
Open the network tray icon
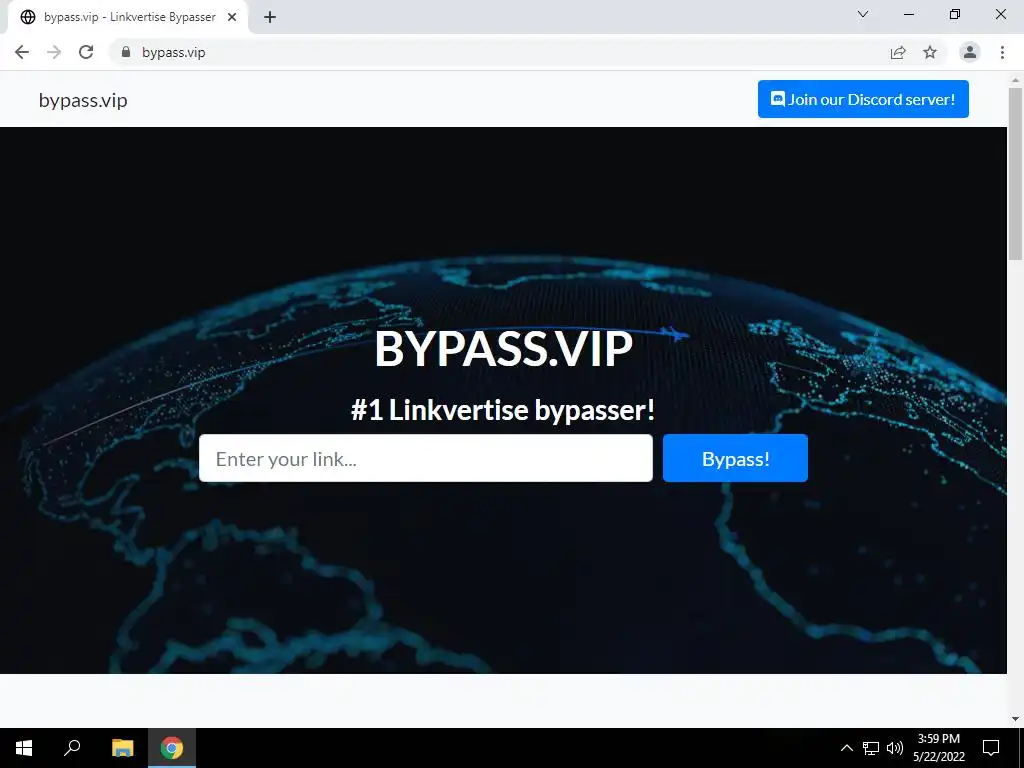coord(871,748)
